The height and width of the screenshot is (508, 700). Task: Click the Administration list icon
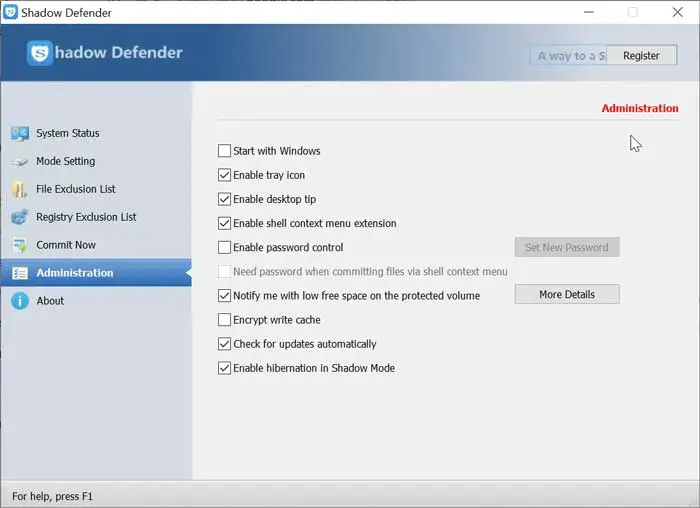20,273
